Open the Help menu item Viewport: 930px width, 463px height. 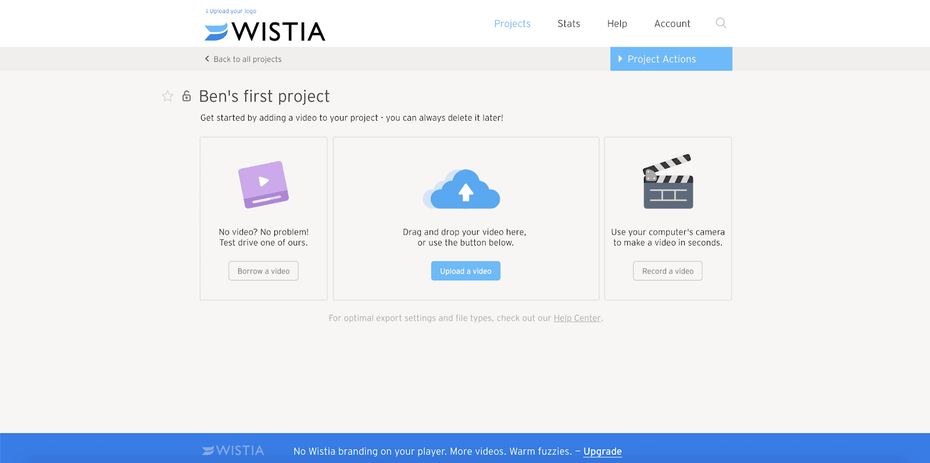pyautogui.click(x=617, y=24)
